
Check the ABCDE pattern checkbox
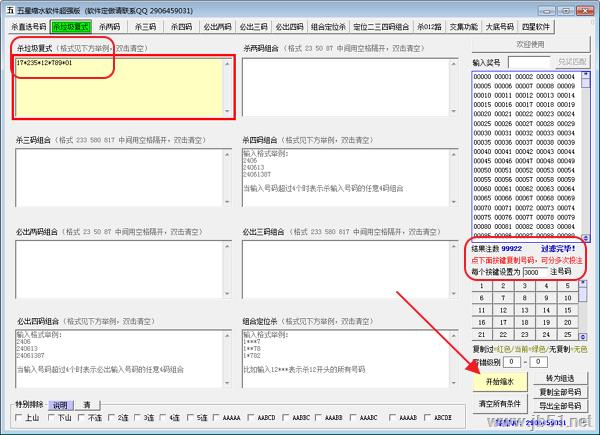coord(427,417)
